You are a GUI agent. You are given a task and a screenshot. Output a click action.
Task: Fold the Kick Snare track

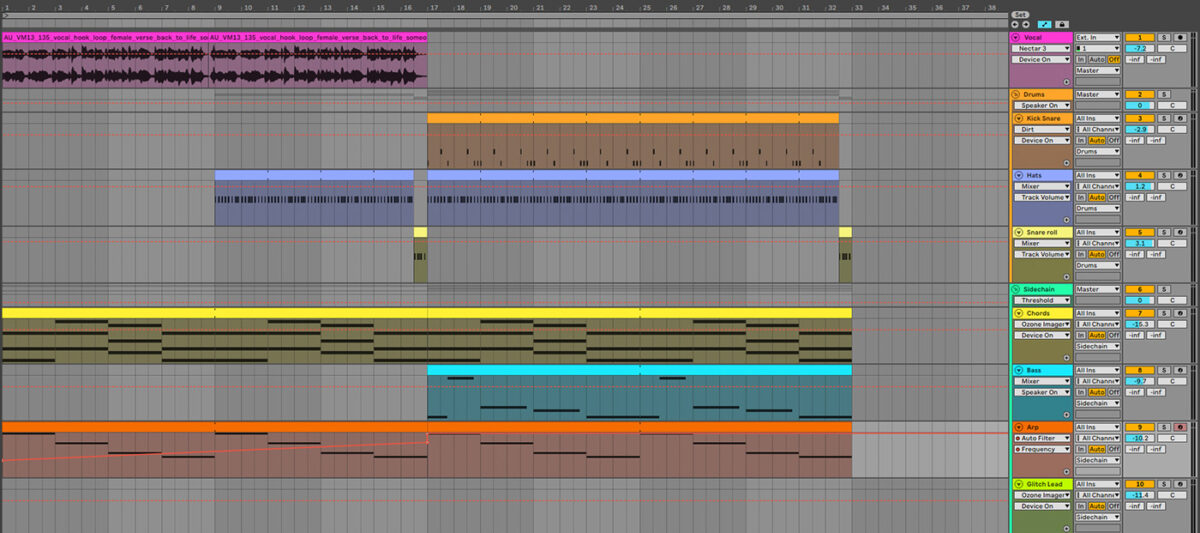(x=1019, y=118)
